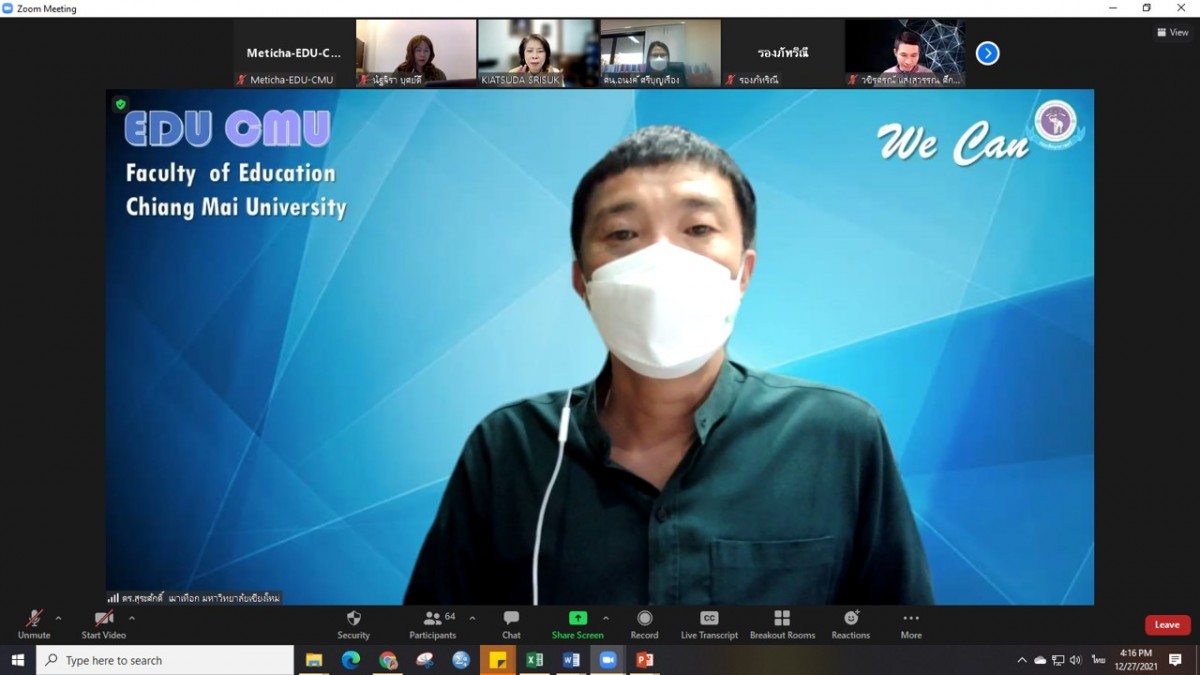Click the green Share Screen button
Image resolution: width=1200 pixels, height=675 pixels.
578,624
